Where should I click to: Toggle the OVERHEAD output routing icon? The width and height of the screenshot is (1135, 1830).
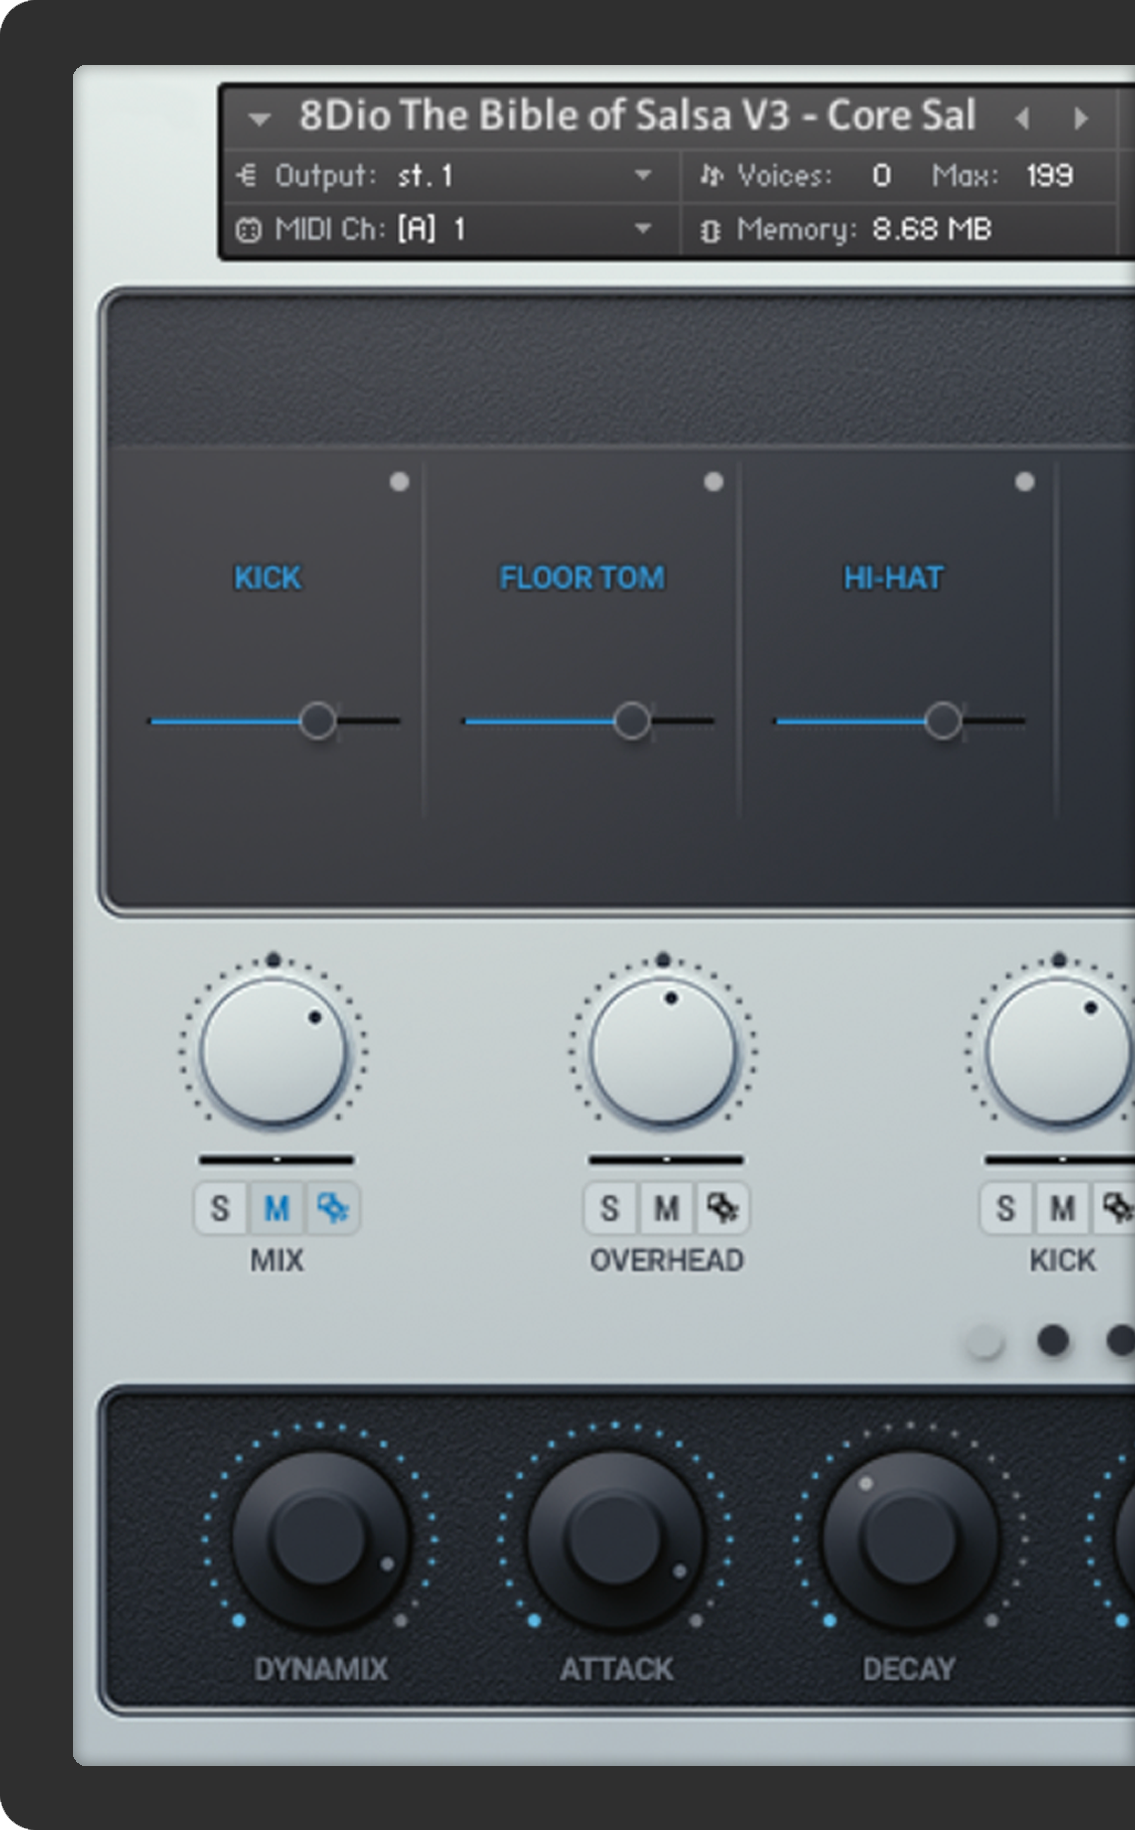coord(723,1209)
